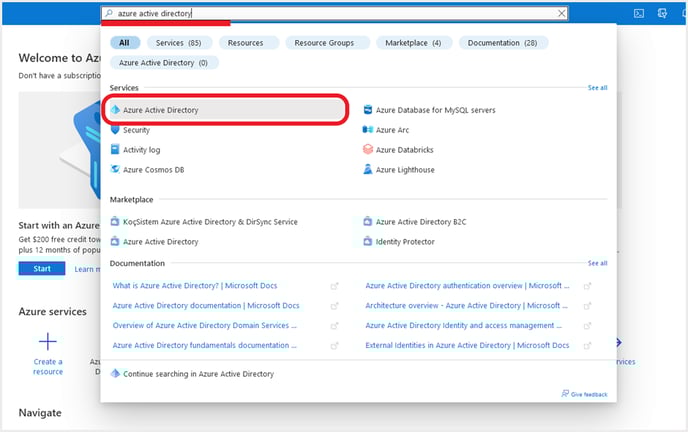Clear the search box with X

tap(562, 13)
